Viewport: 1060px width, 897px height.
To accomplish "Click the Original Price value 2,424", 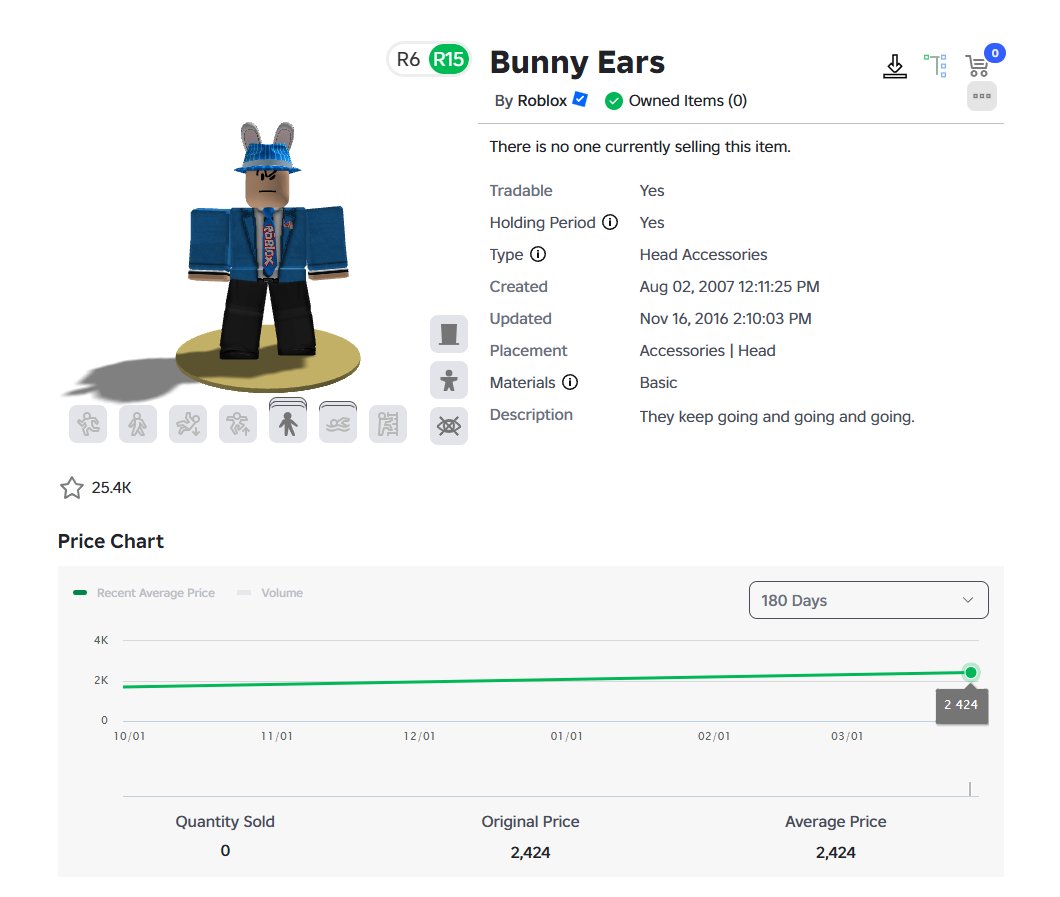I will coord(530,852).
